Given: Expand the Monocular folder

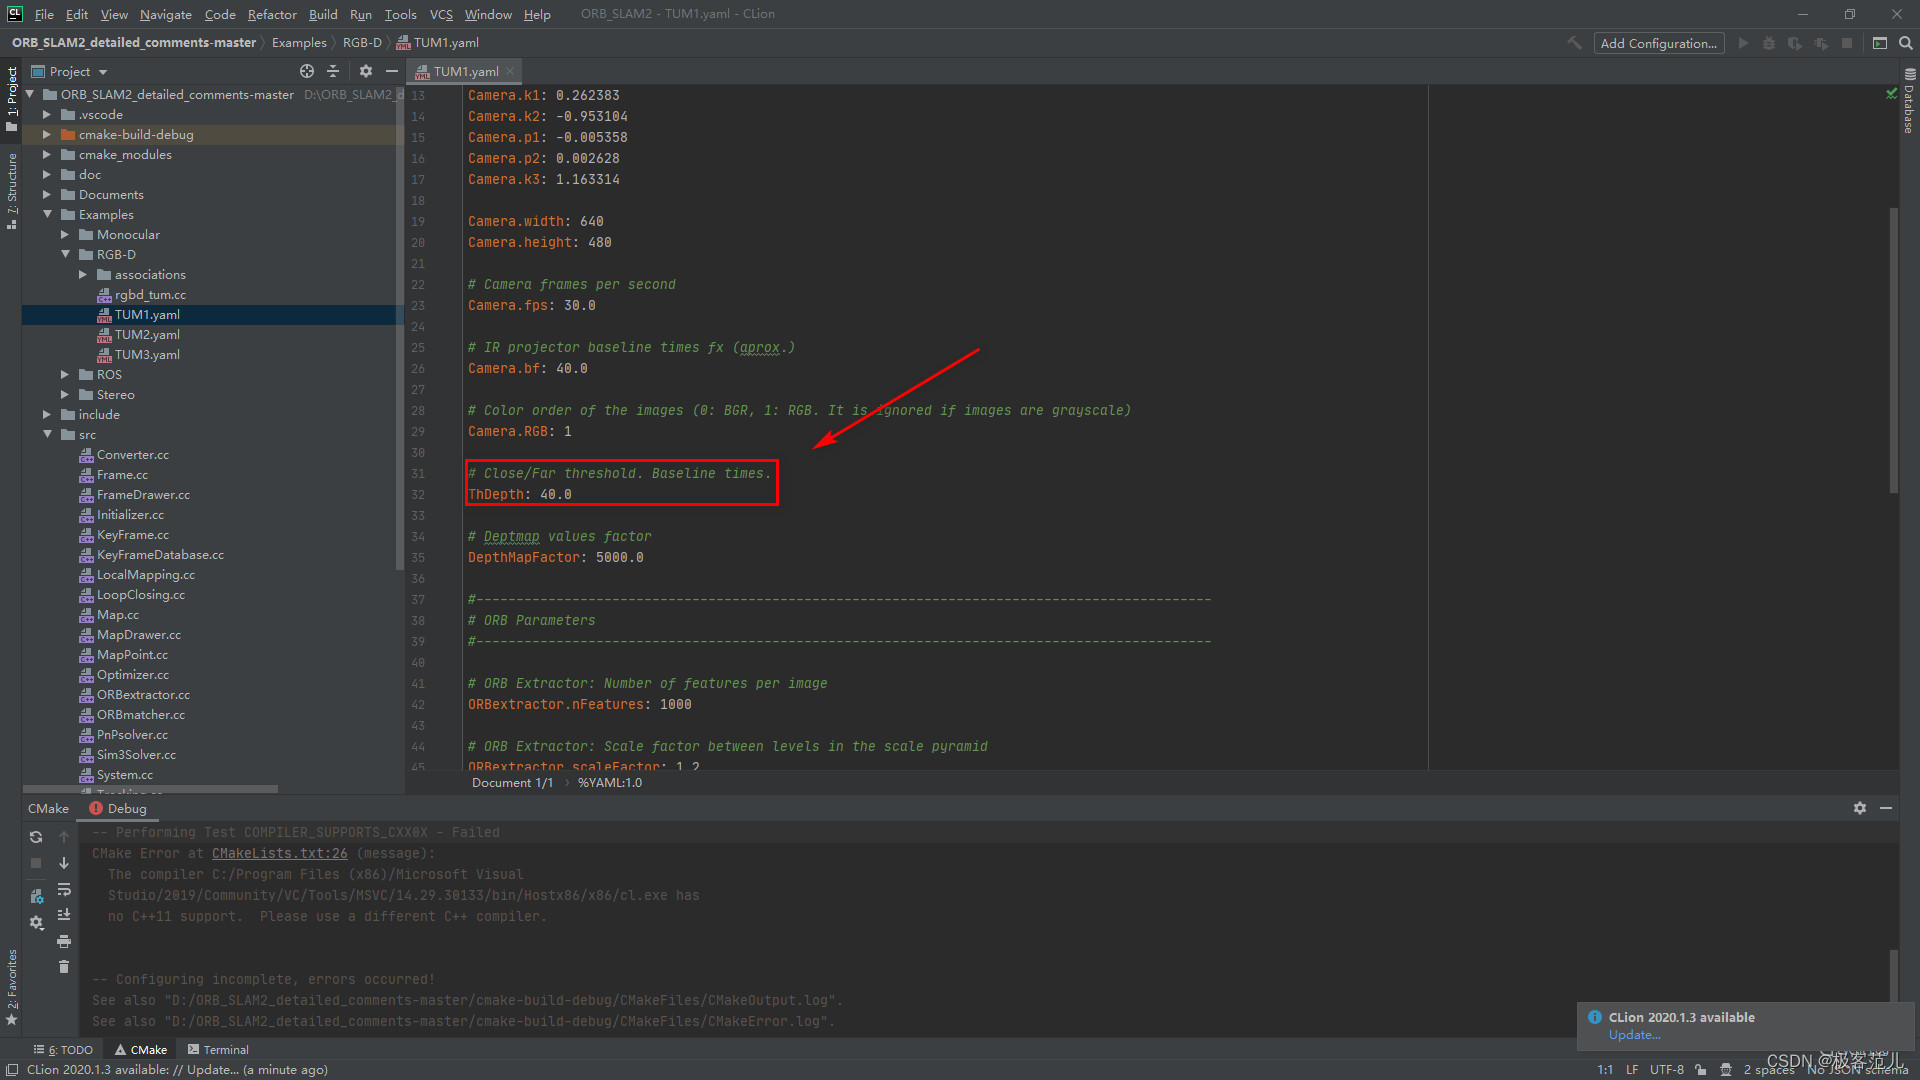Looking at the screenshot, I should [x=64, y=234].
